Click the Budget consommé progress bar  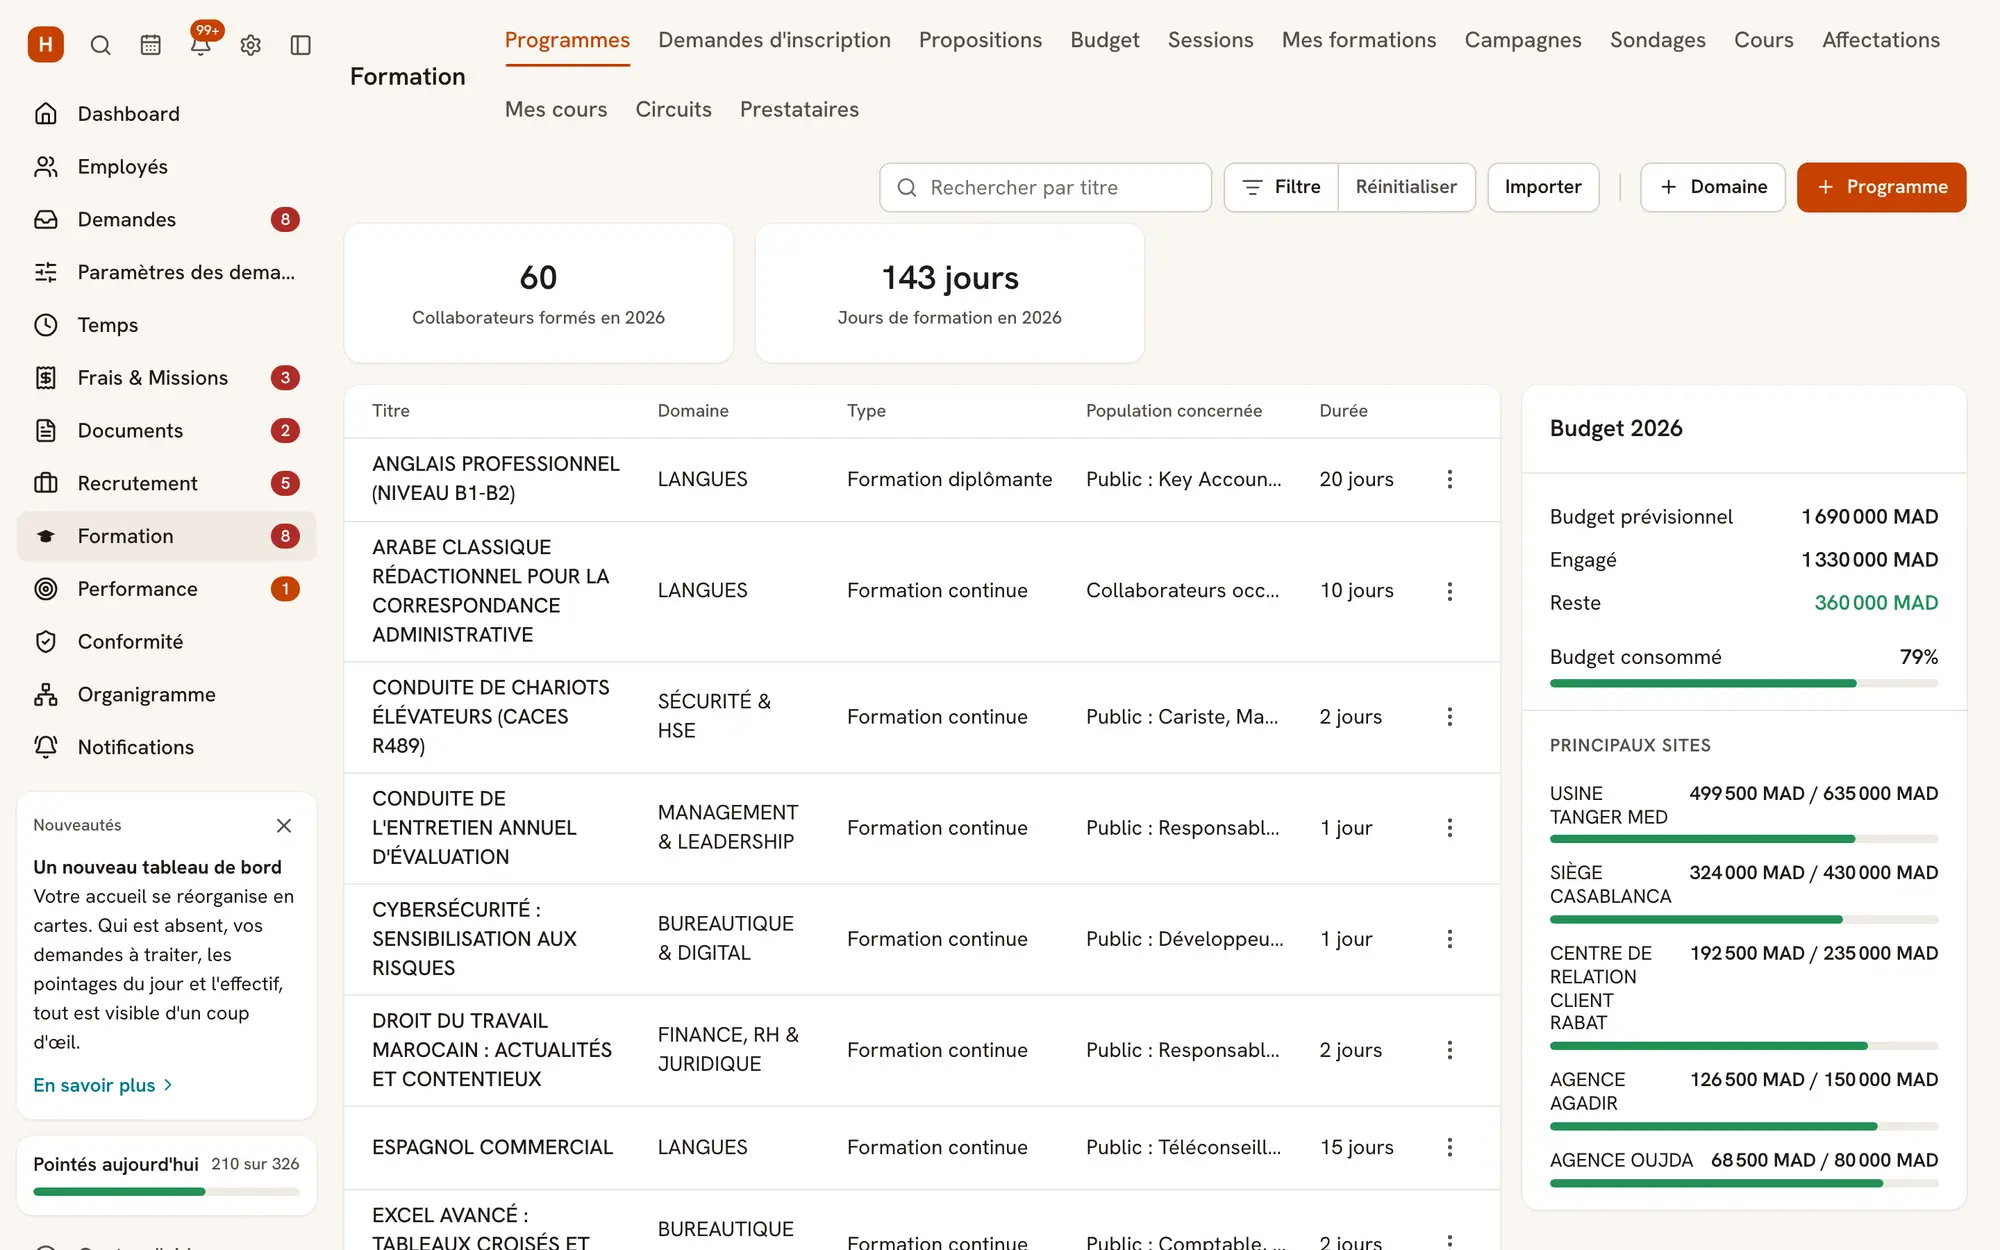coord(1744,684)
